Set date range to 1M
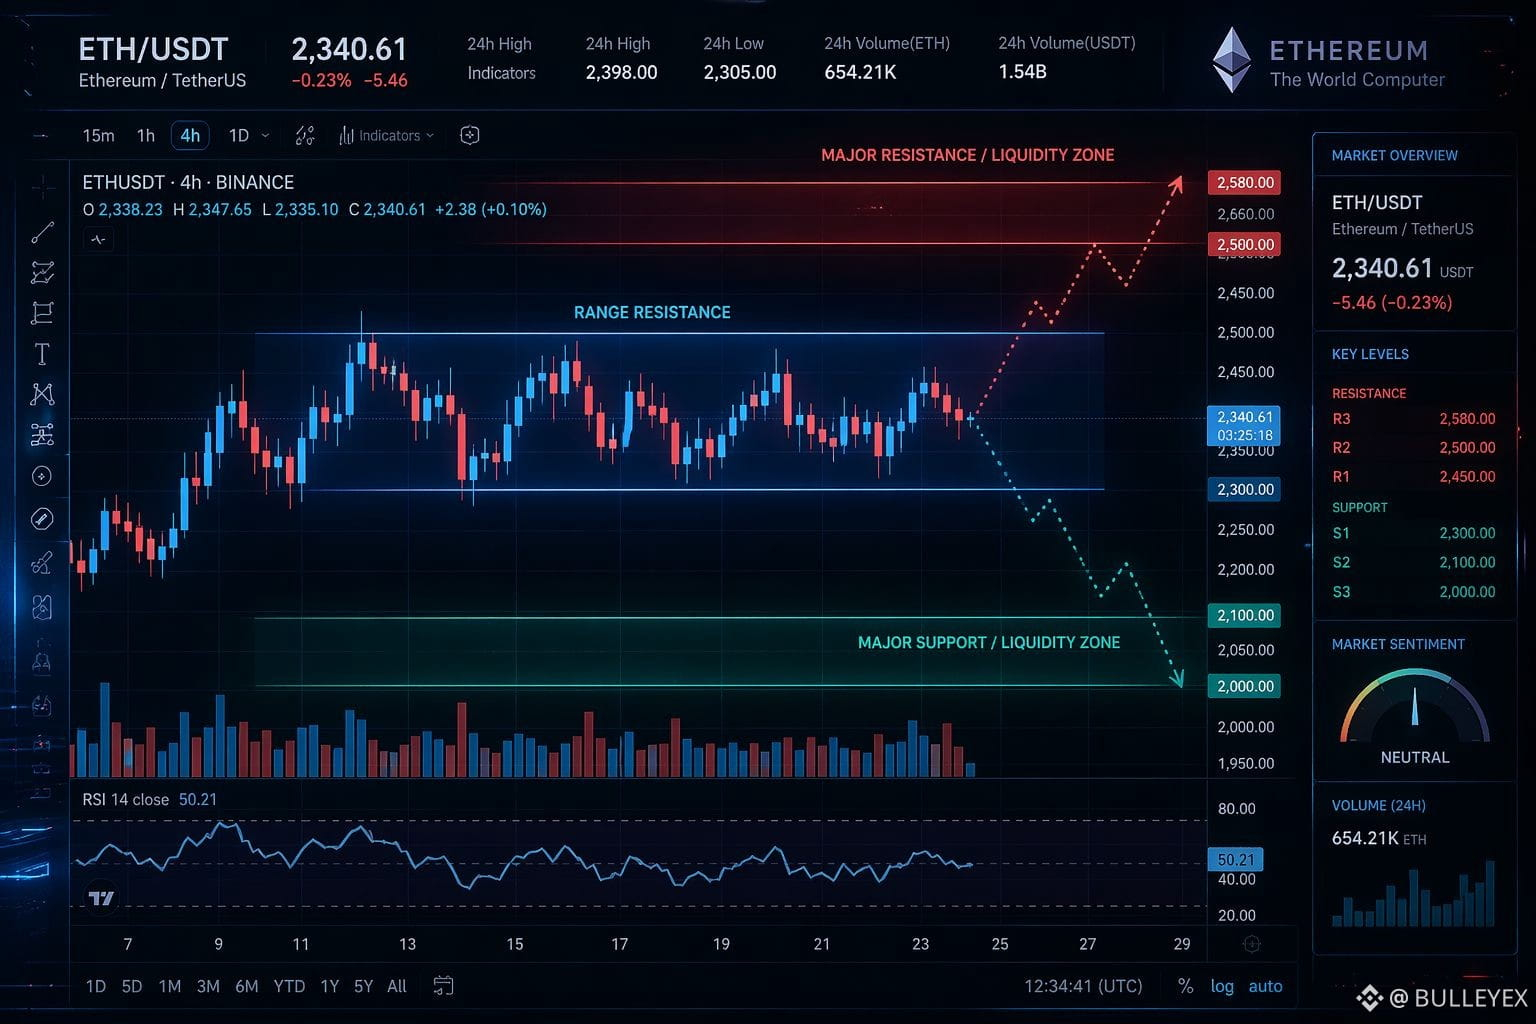Viewport: 1536px width, 1024px height. point(170,986)
